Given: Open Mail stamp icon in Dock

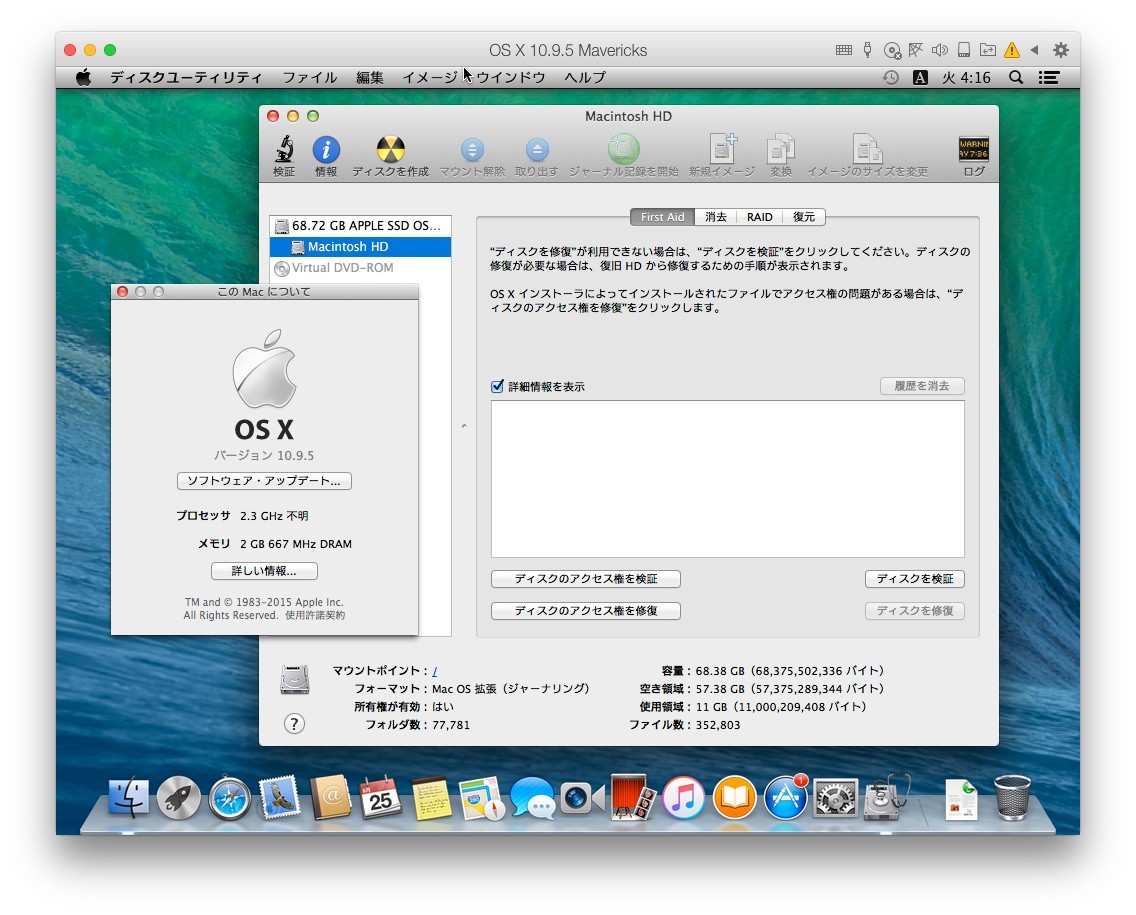Looking at the screenshot, I should coord(280,797).
